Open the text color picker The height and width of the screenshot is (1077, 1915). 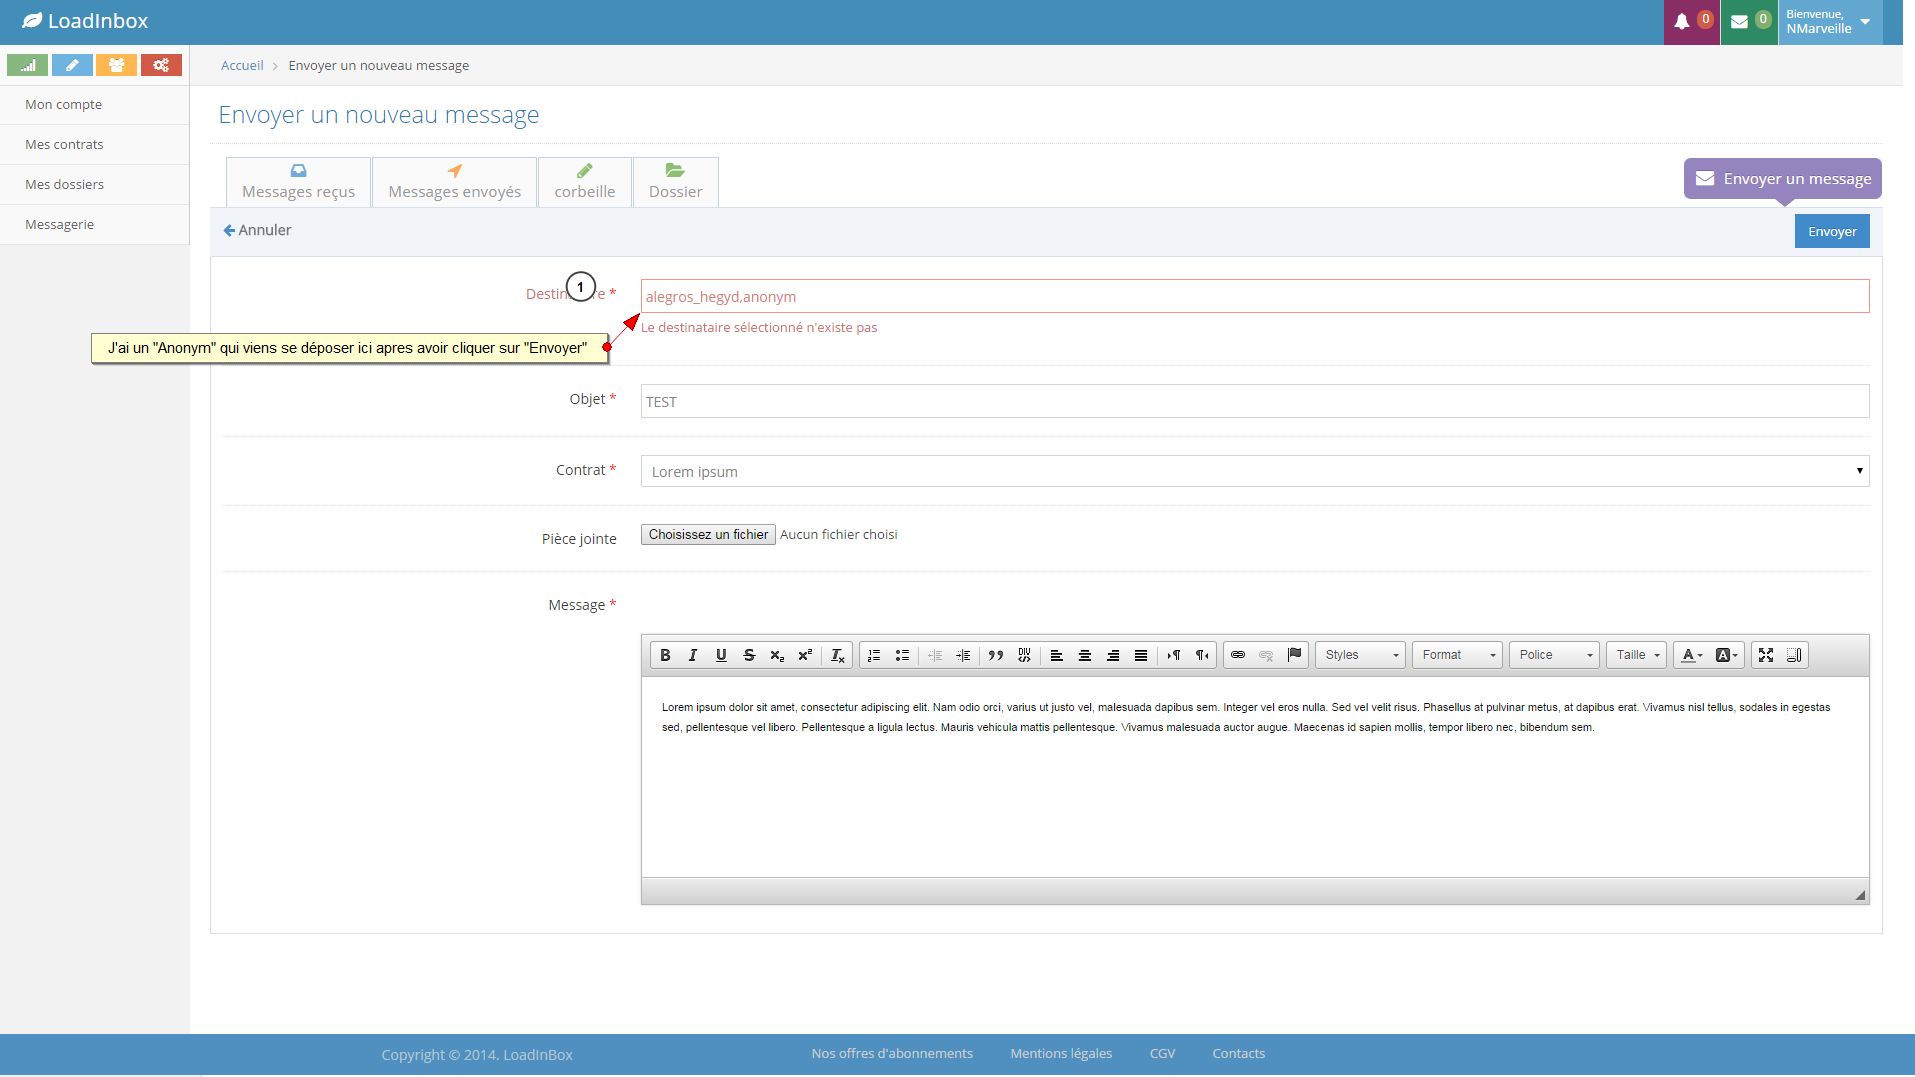point(1691,655)
